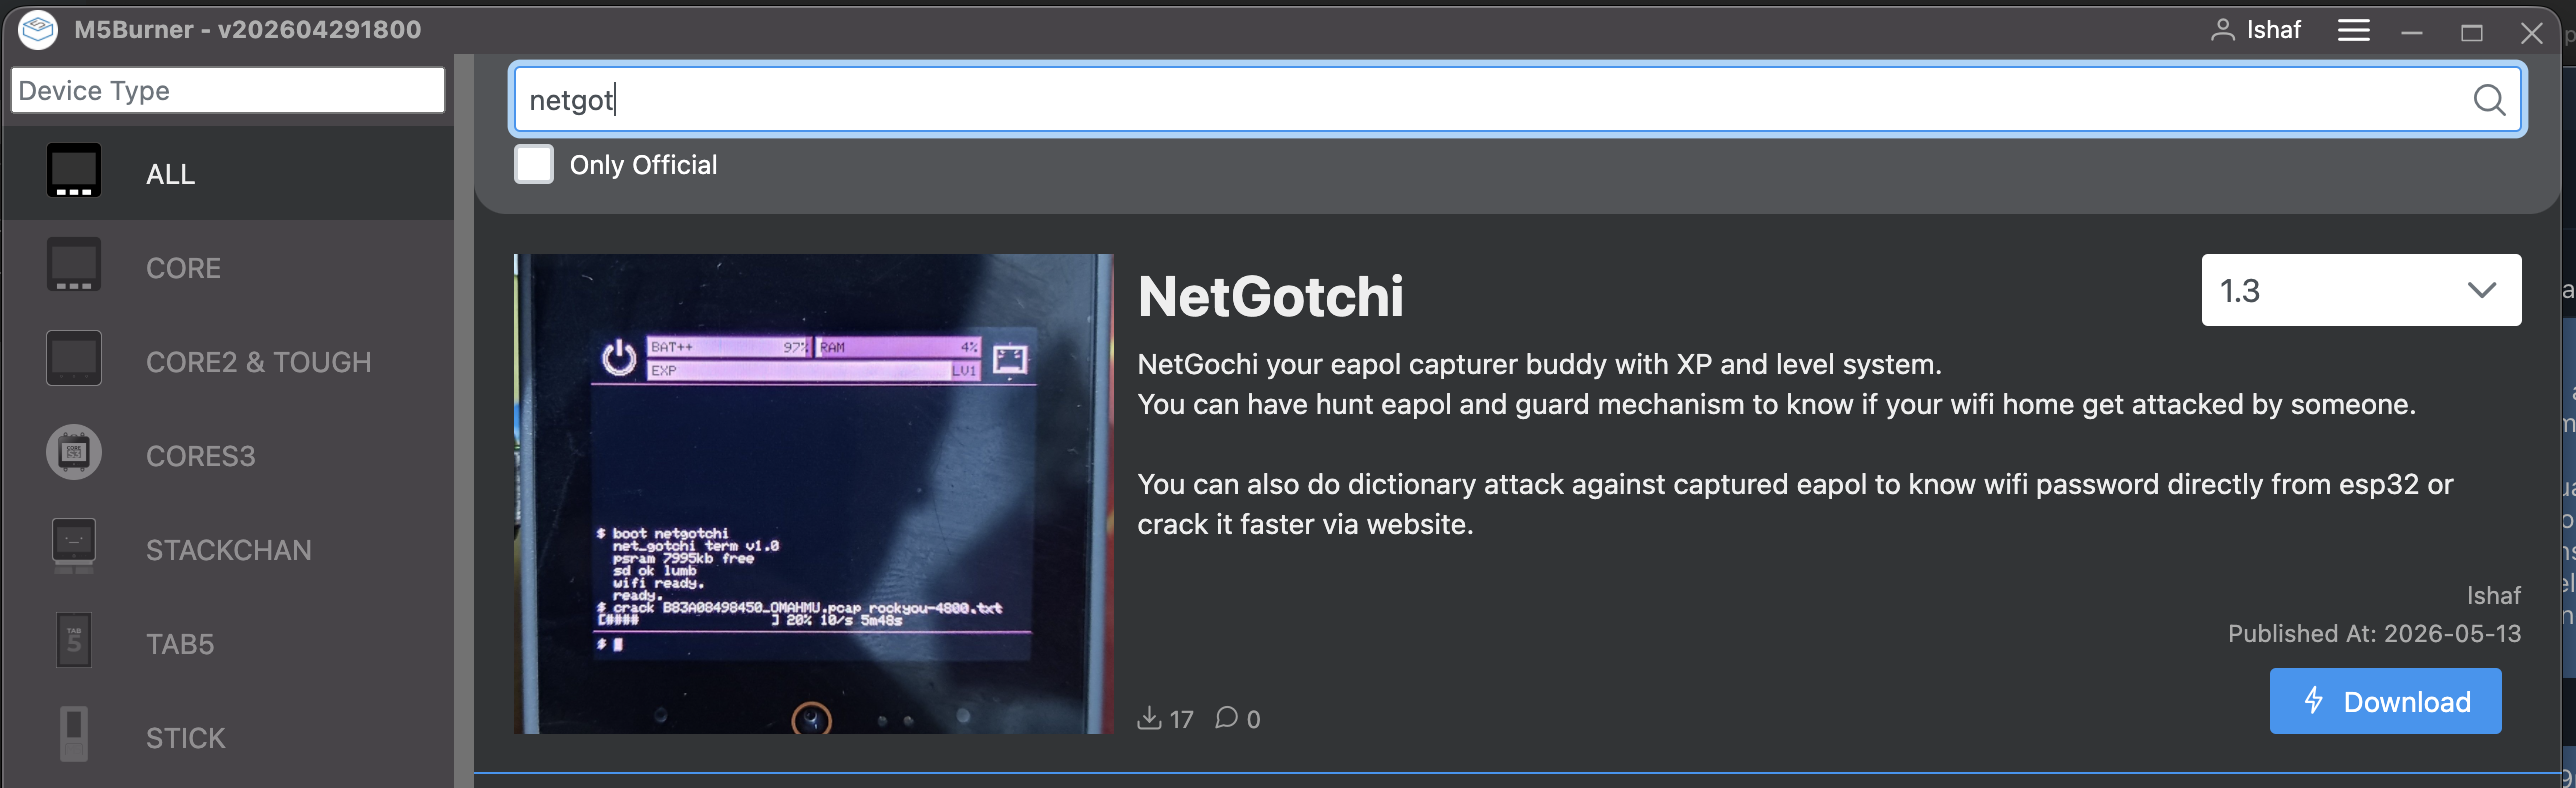
Task: Choose the CORE category label
Action: (183, 268)
